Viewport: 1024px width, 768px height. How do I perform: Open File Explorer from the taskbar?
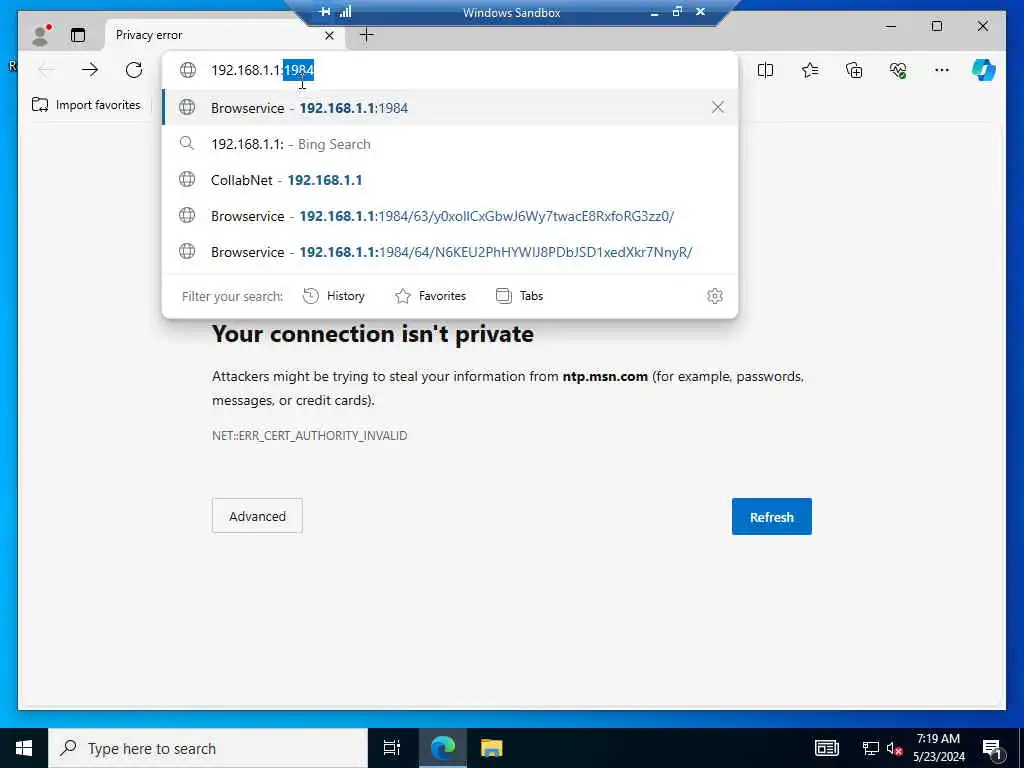492,748
